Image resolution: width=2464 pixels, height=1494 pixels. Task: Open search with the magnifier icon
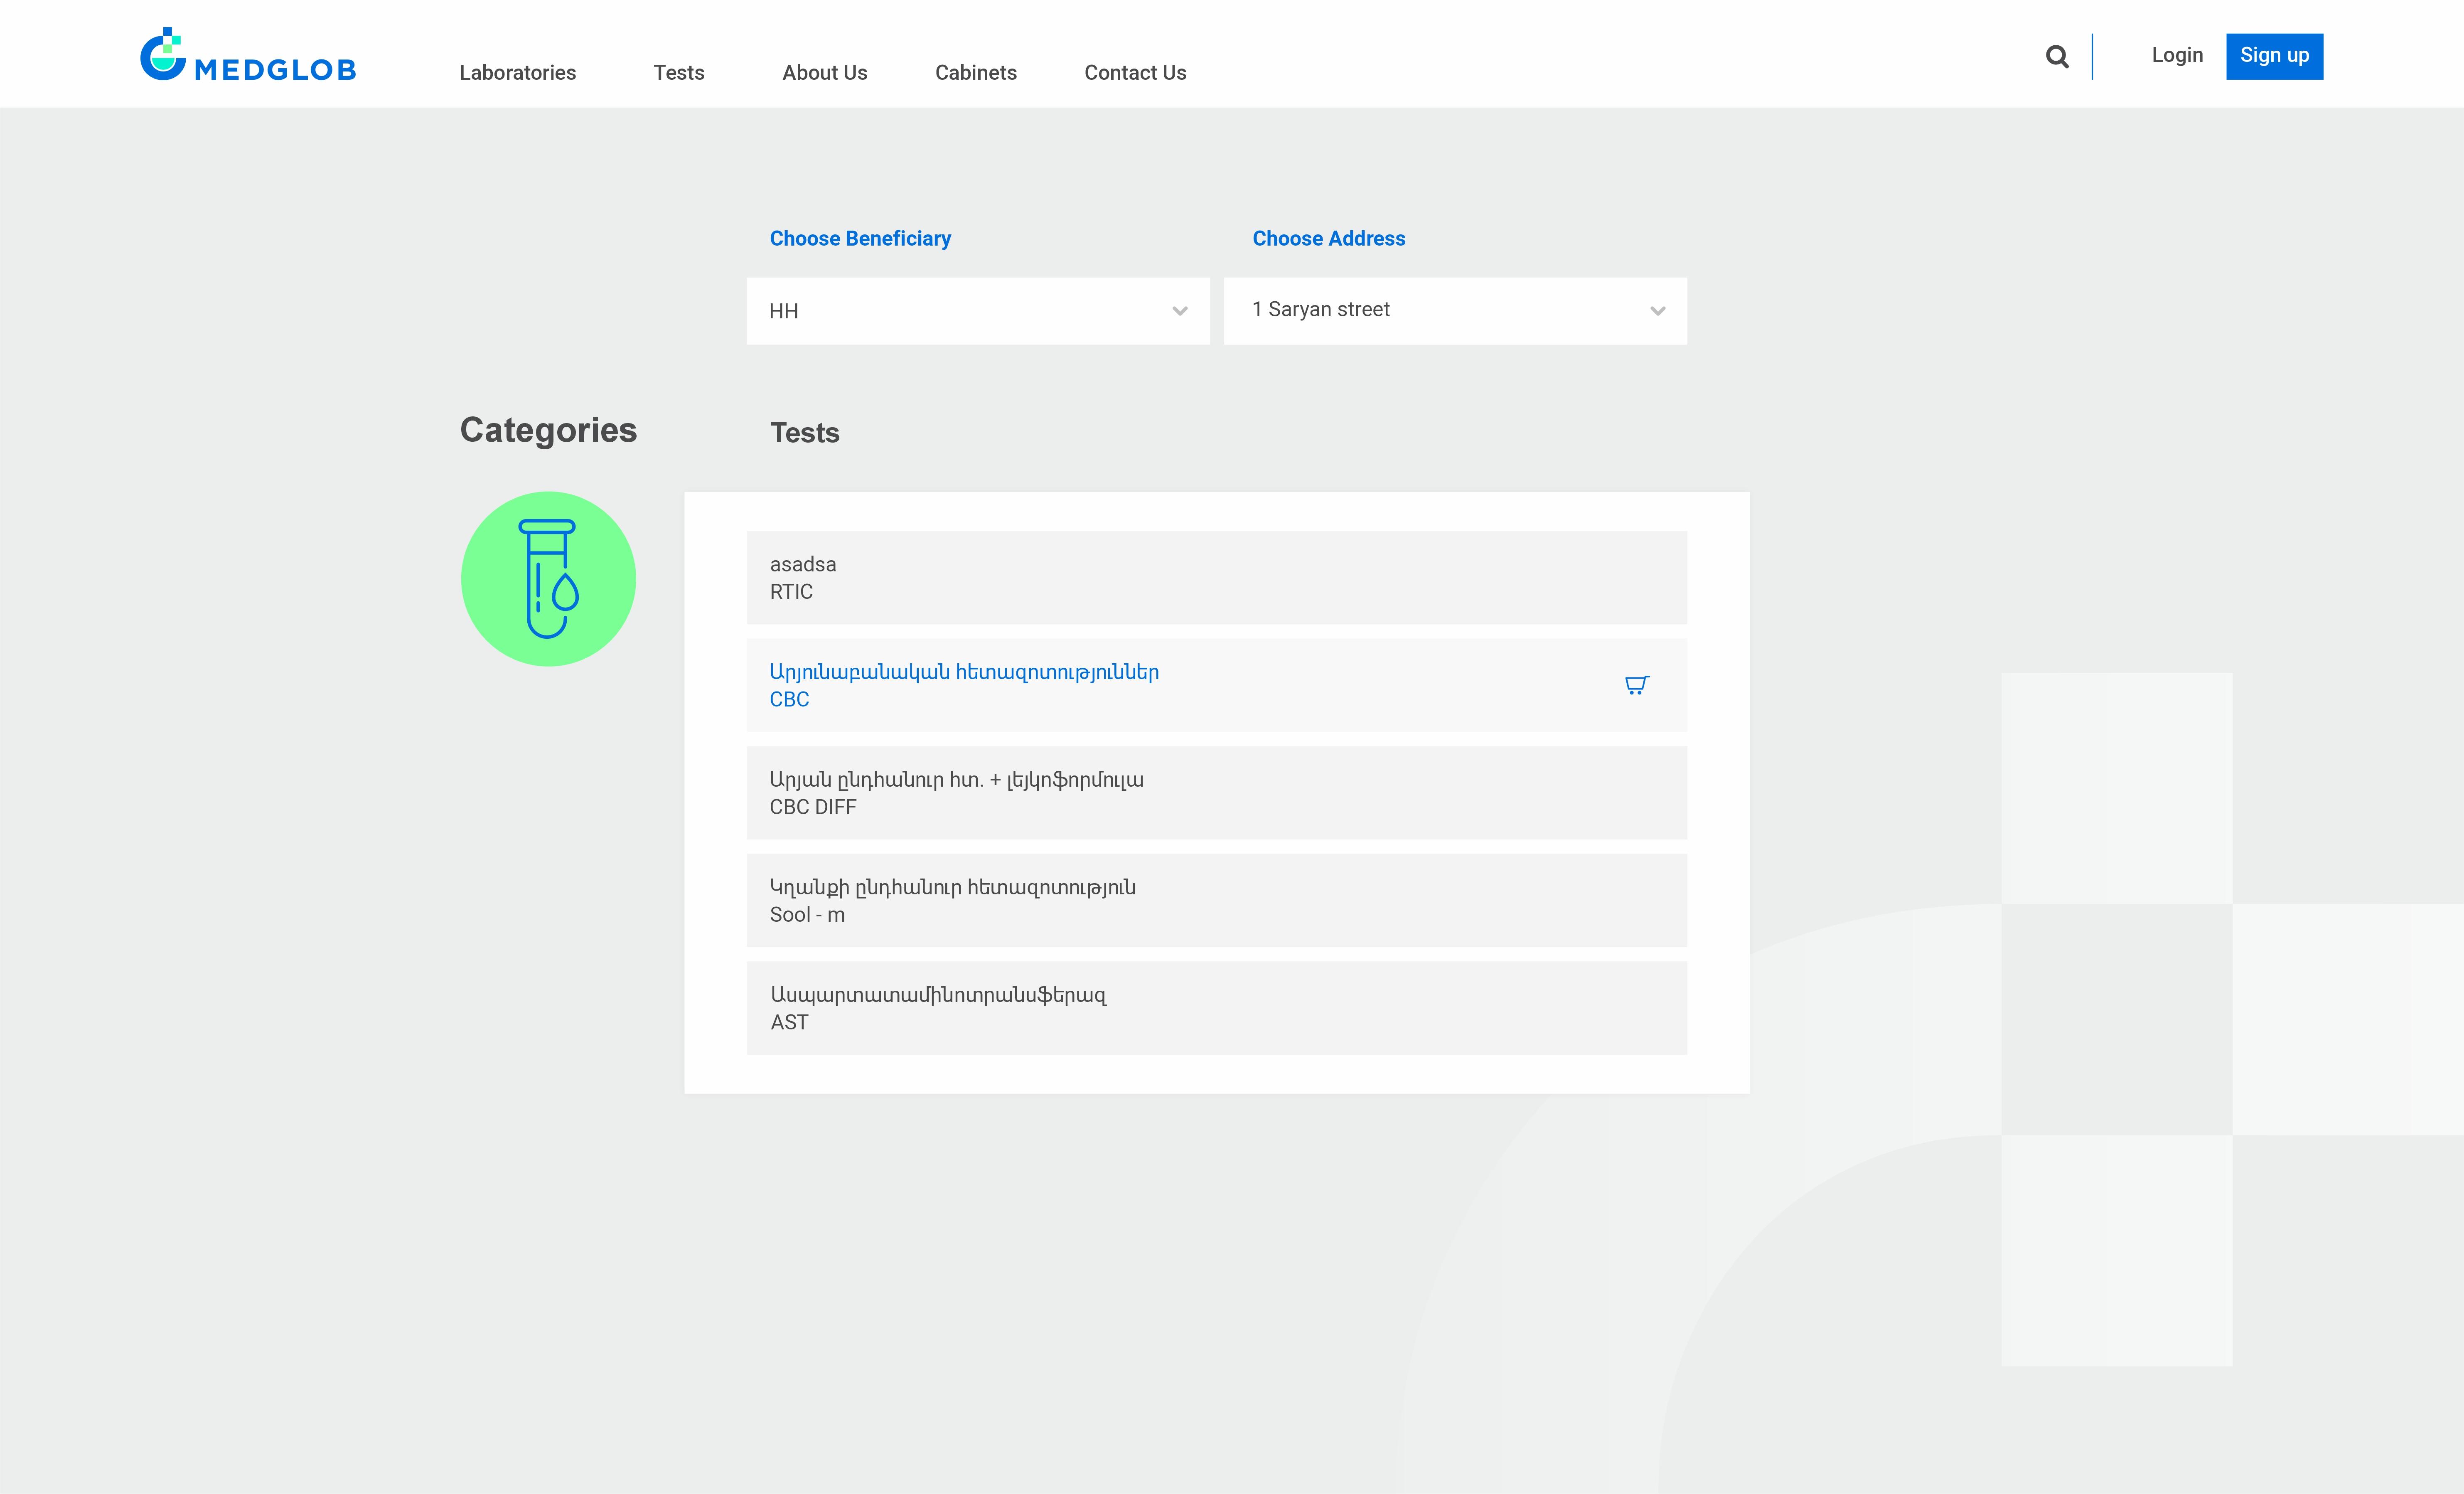(2056, 57)
